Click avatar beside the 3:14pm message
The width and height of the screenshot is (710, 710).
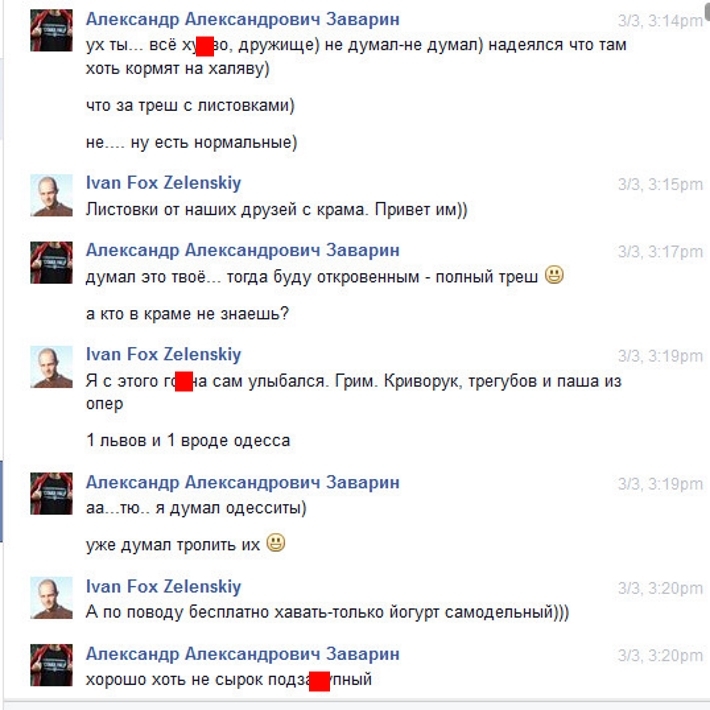coord(51,30)
